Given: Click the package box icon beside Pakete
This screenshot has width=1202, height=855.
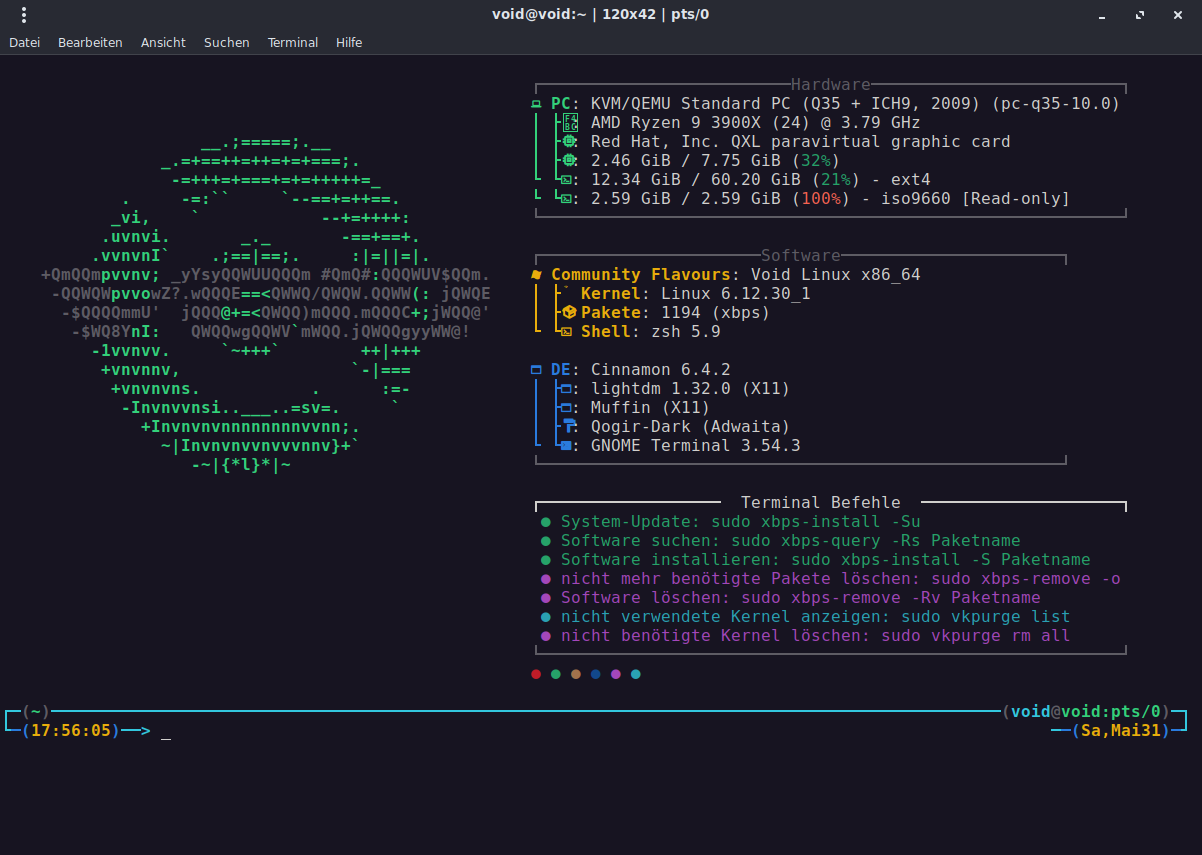Looking at the screenshot, I should point(569,313).
